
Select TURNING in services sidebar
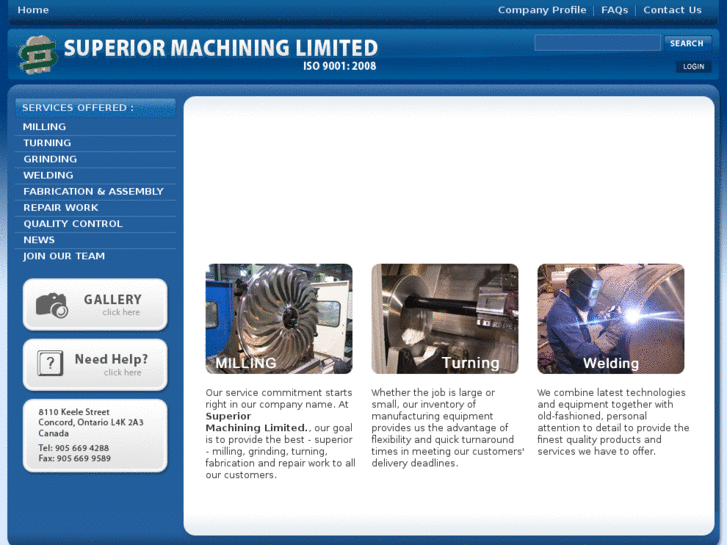(47, 143)
